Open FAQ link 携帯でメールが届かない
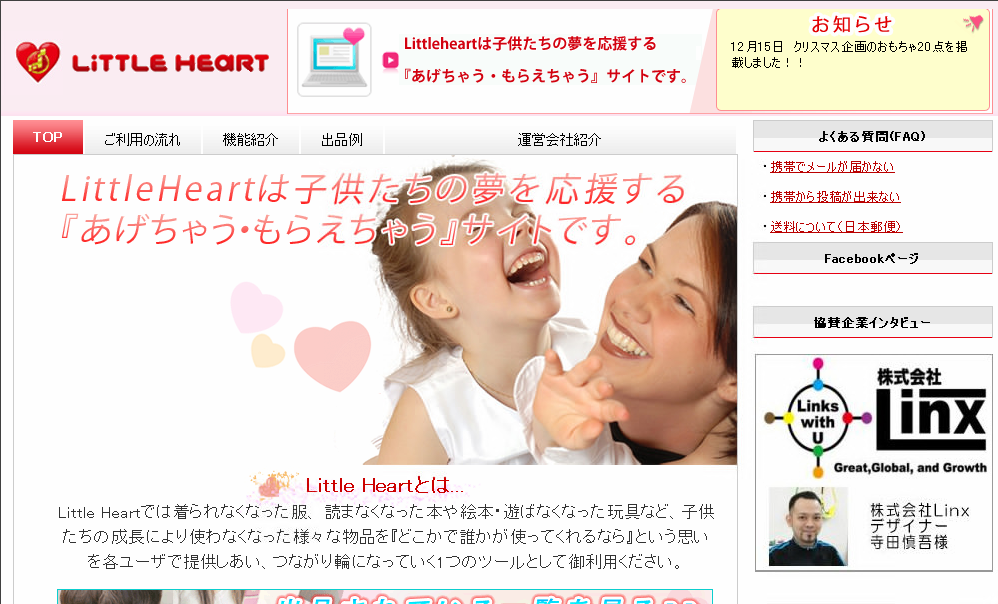This screenshot has width=998, height=604. (x=832, y=167)
